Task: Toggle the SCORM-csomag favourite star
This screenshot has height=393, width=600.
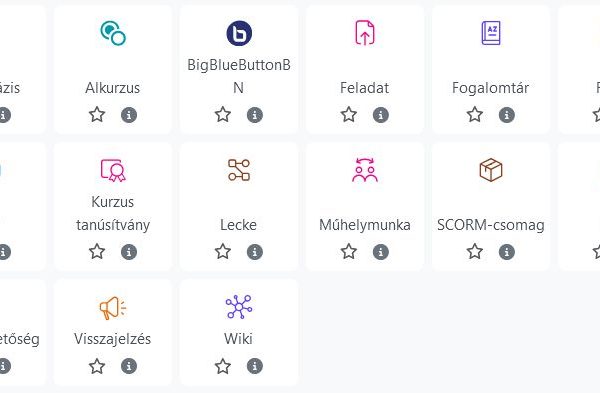Action: (474, 252)
